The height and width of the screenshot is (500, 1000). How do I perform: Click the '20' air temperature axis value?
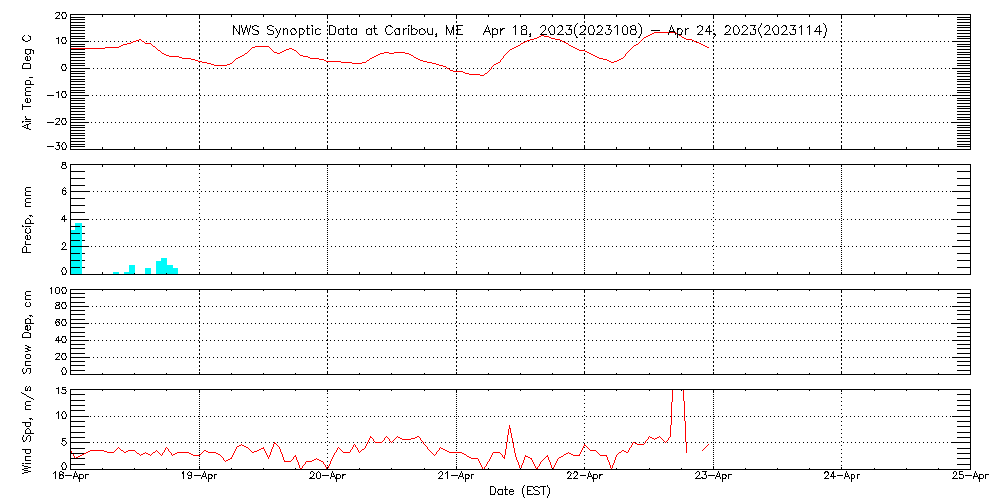pyautogui.click(x=61, y=15)
